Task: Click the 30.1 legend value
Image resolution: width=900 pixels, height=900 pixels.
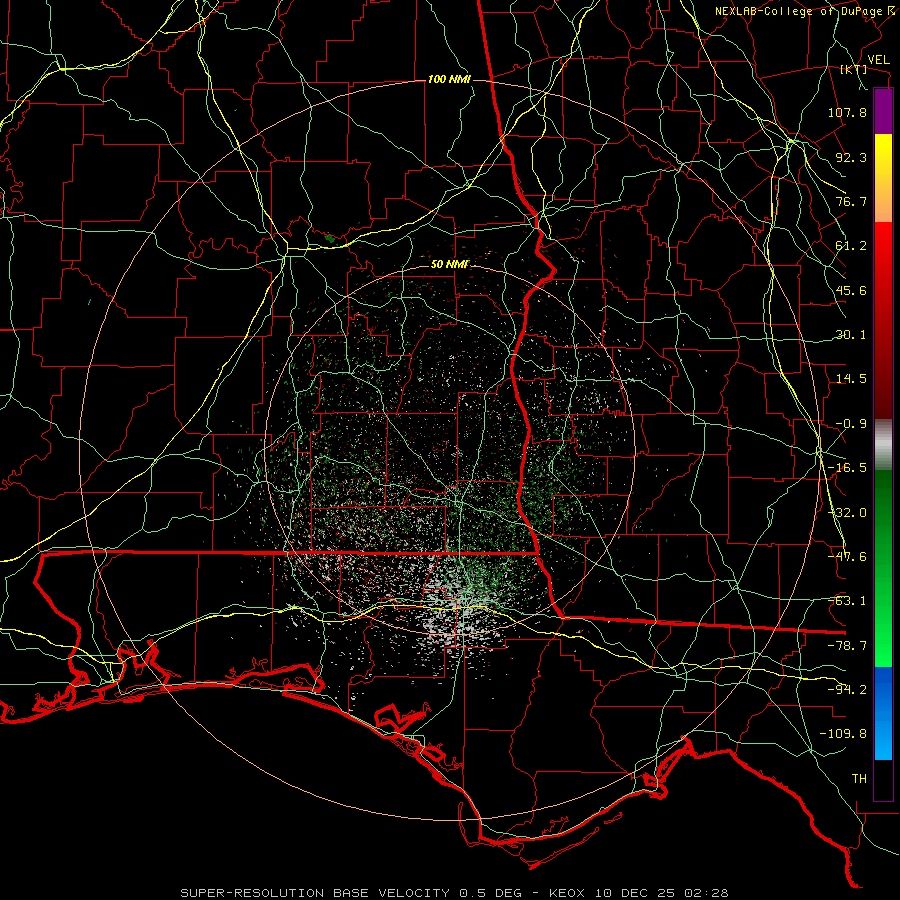Action: pyautogui.click(x=851, y=335)
